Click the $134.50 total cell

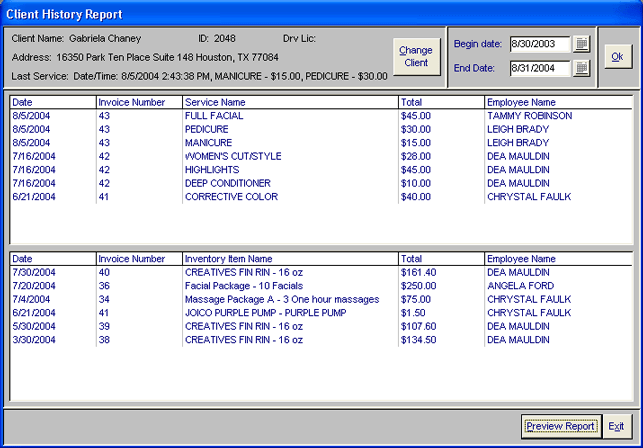click(x=419, y=341)
